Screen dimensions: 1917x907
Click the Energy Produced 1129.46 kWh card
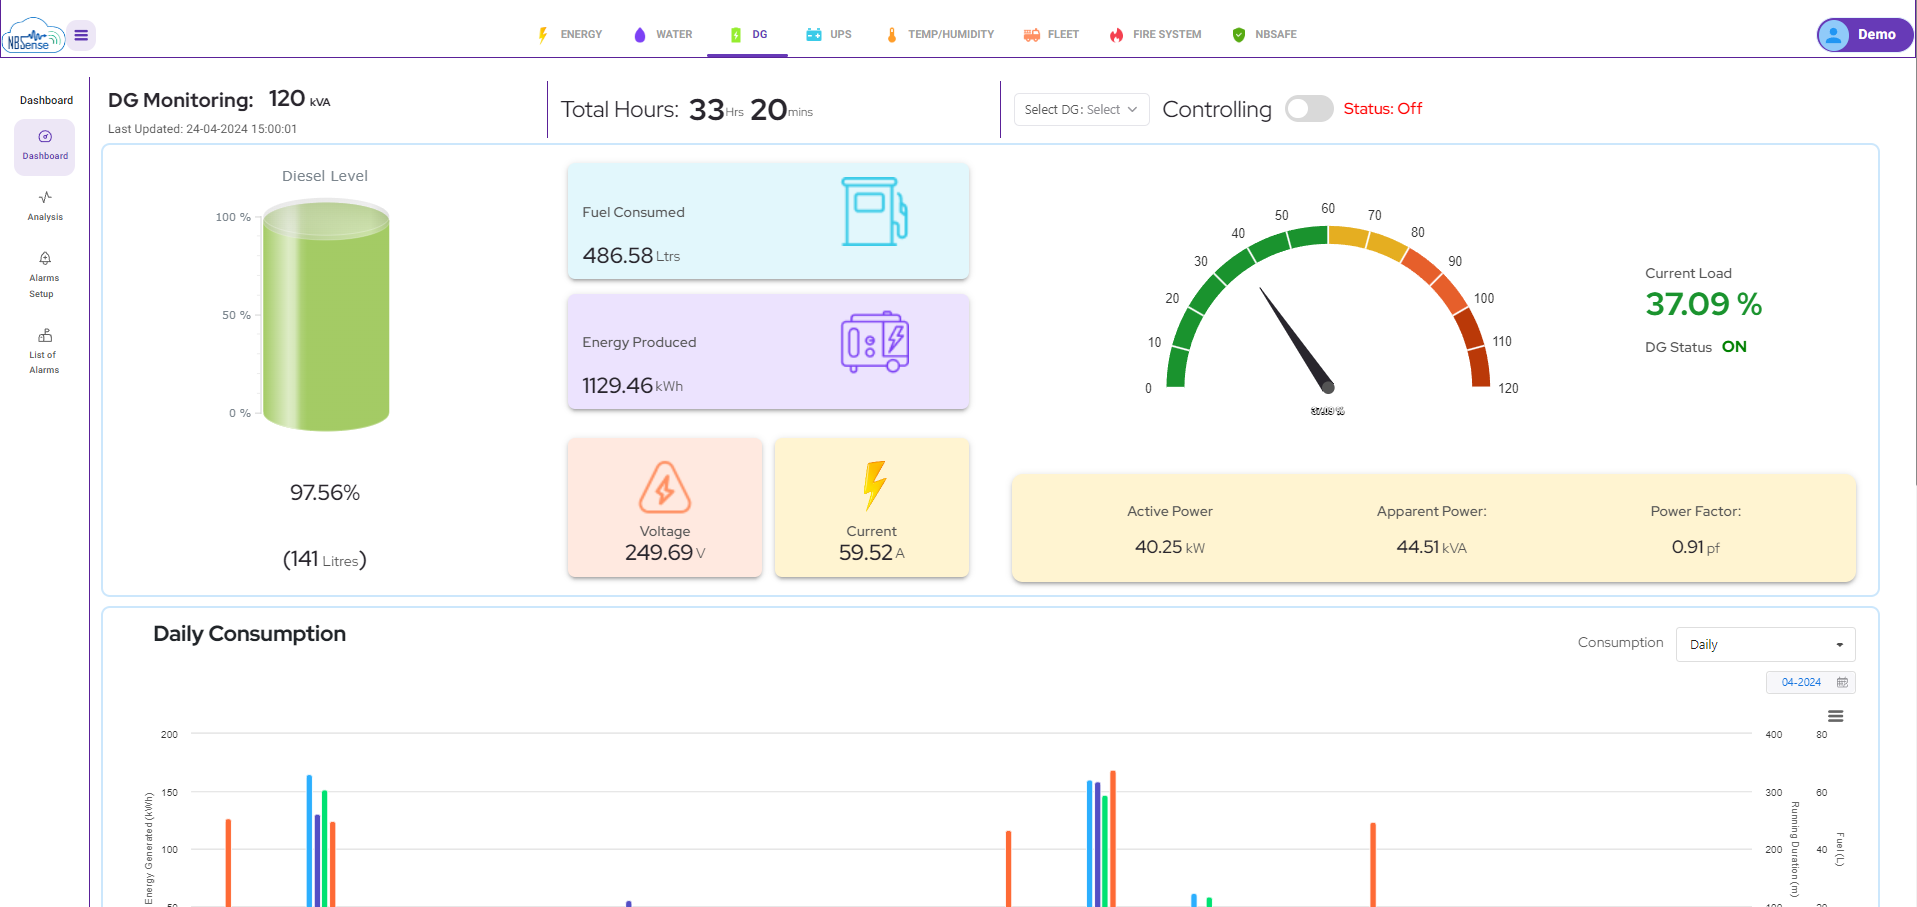[768, 351]
